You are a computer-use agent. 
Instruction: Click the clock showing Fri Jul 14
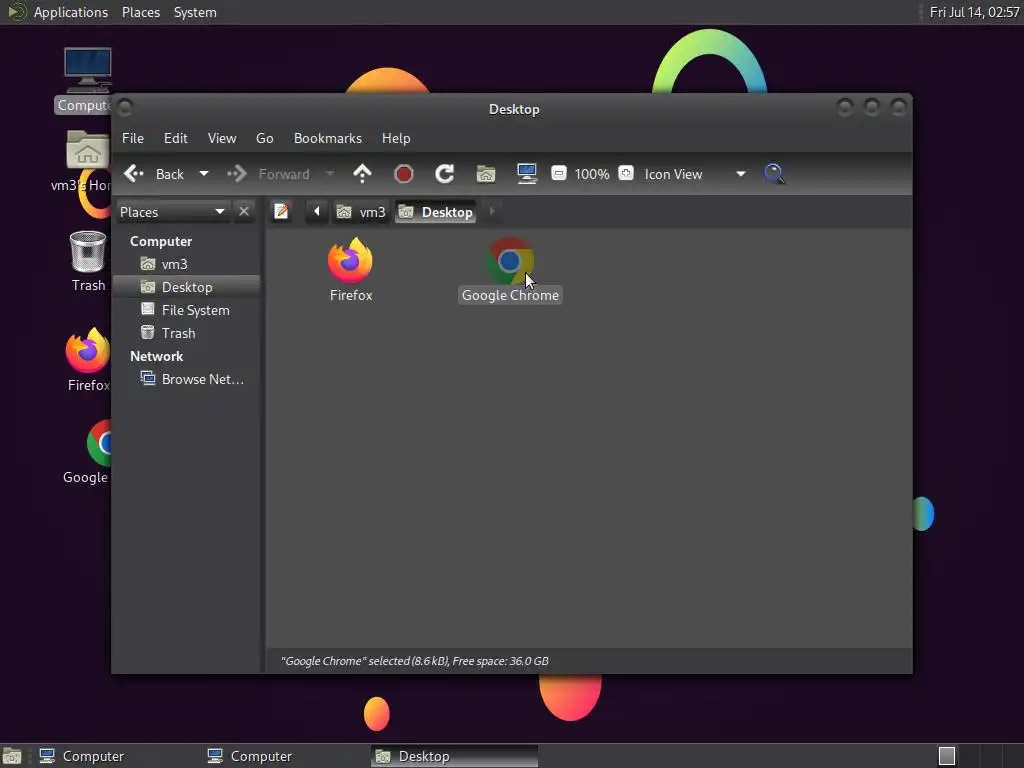[x=974, y=12]
